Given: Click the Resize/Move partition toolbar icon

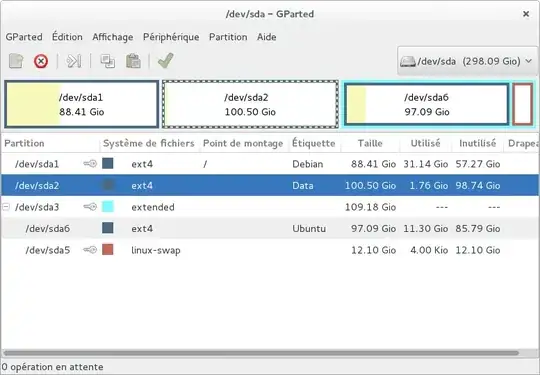Looking at the screenshot, I should click(x=74, y=61).
